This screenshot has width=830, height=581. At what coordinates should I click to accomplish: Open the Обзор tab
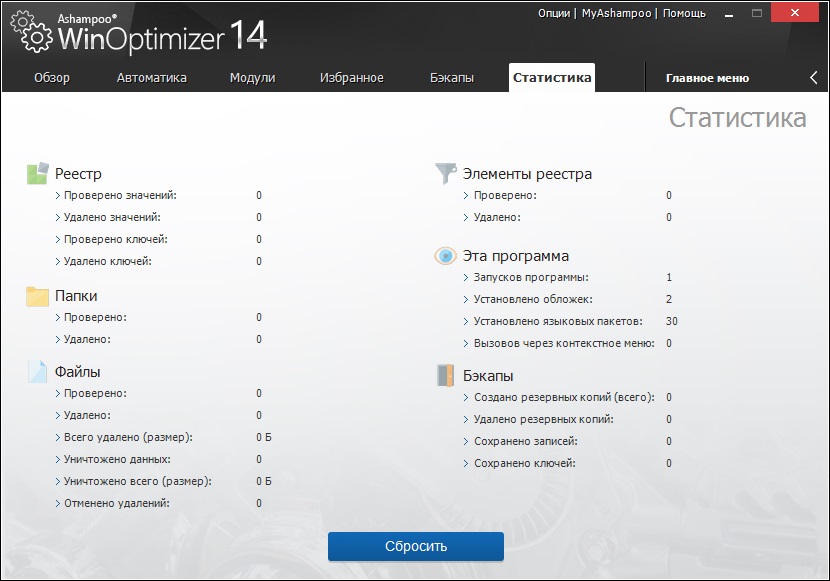pos(52,78)
